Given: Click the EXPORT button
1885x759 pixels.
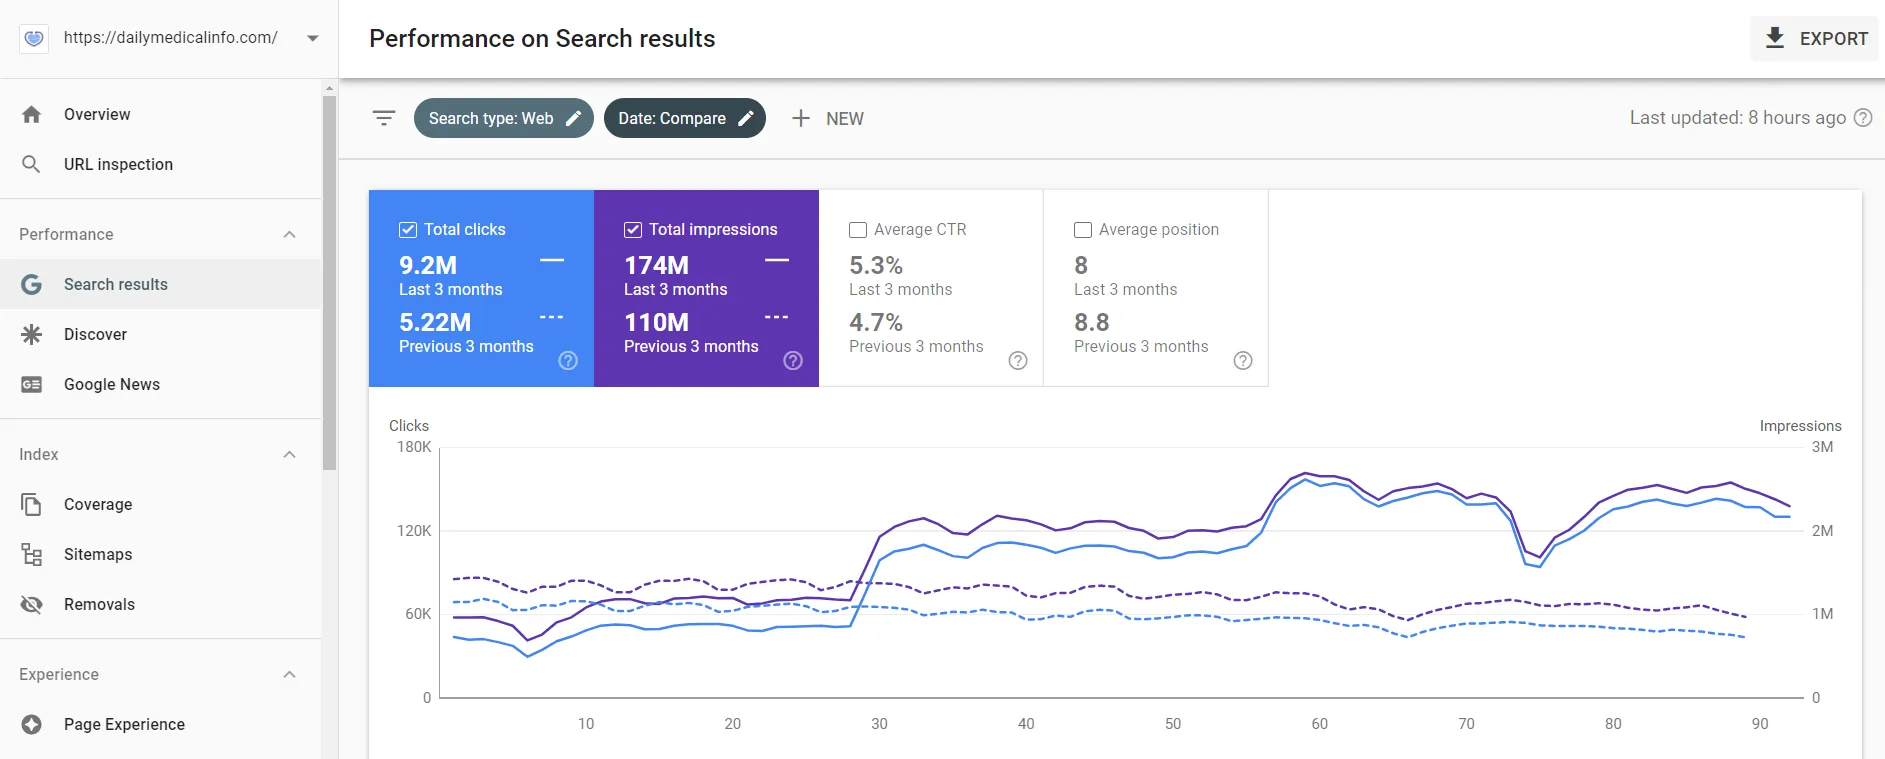Looking at the screenshot, I should [1814, 38].
